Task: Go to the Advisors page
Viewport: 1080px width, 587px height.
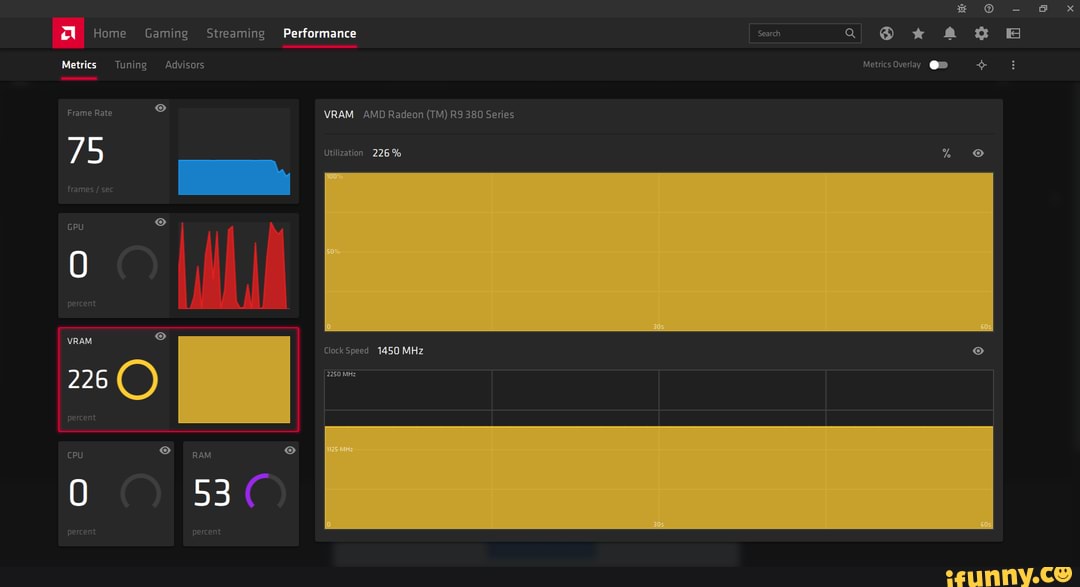Action: (184, 64)
